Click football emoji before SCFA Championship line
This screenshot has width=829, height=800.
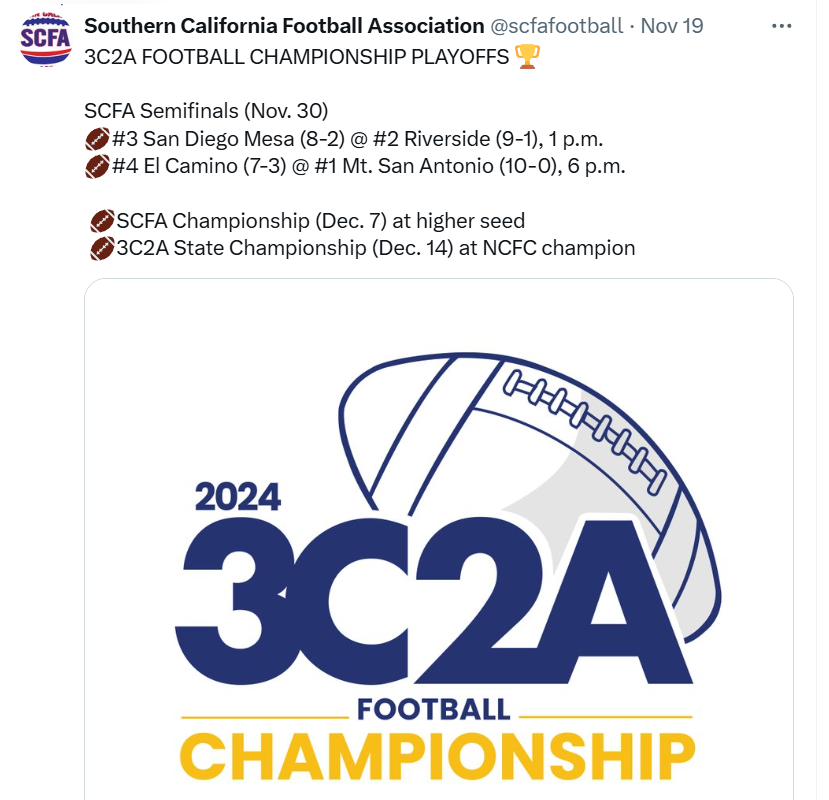pos(102,221)
